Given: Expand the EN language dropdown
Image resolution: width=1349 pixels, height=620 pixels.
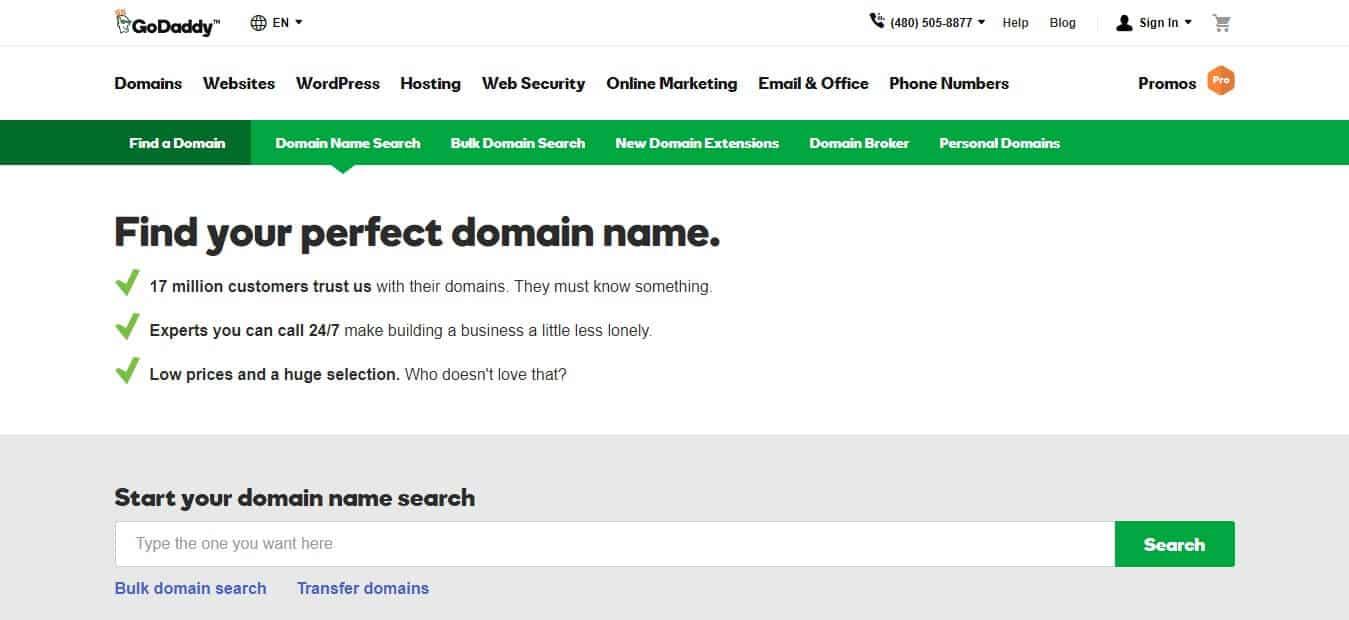Looking at the screenshot, I should (x=287, y=22).
